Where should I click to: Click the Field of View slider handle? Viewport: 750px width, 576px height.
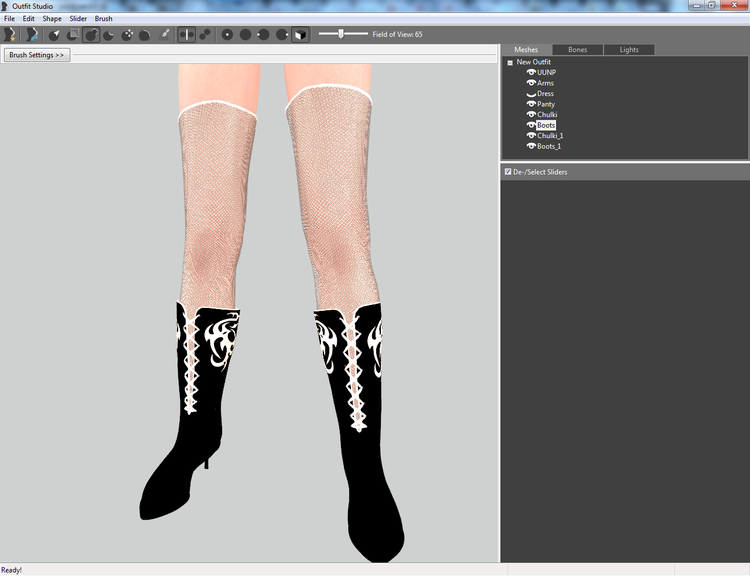pyautogui.click(x=341, y=33)
